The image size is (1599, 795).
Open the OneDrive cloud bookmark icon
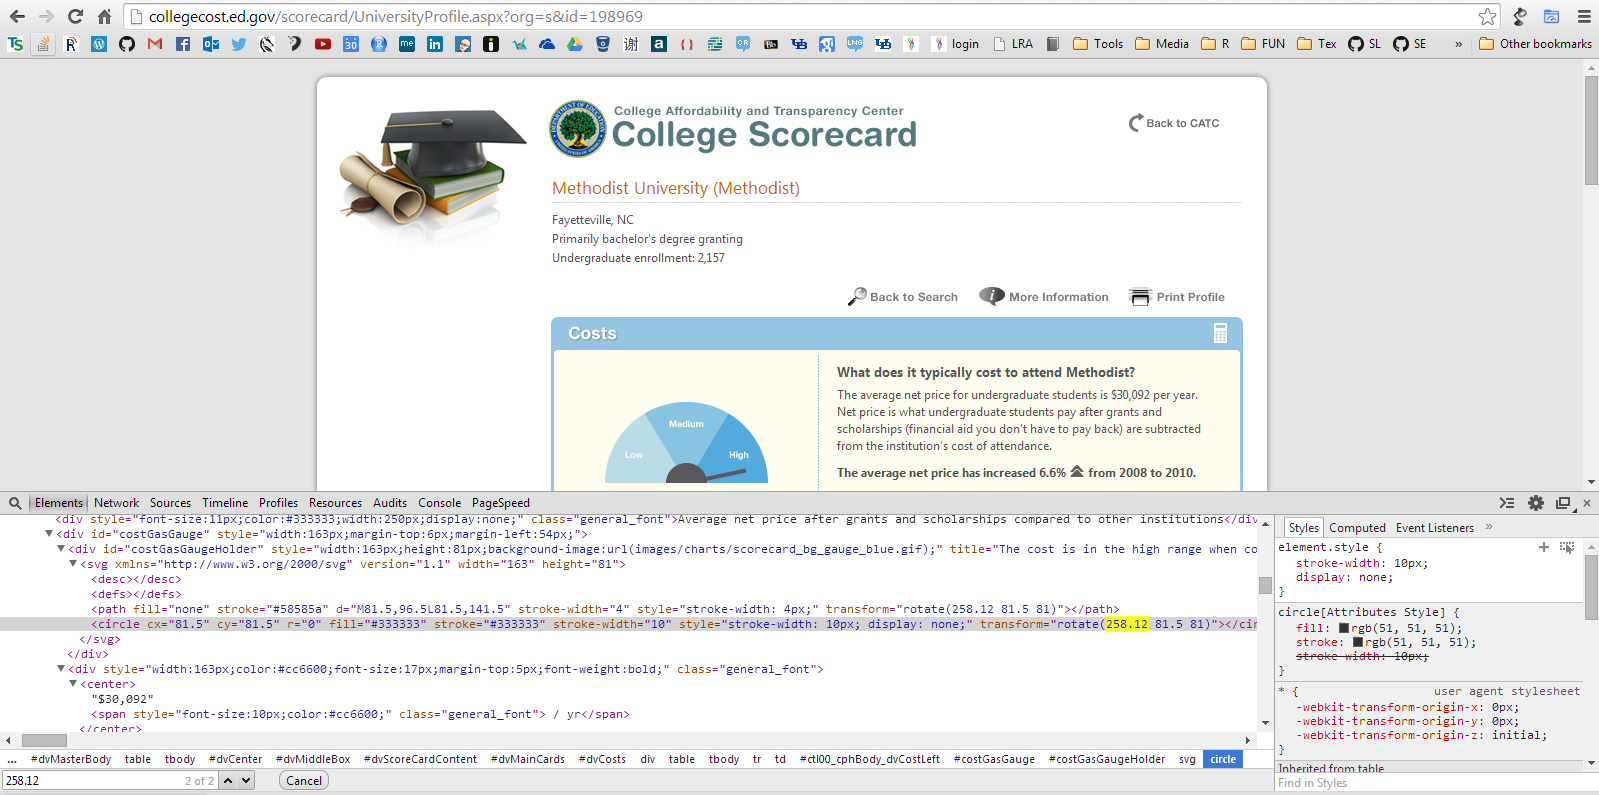547,44
